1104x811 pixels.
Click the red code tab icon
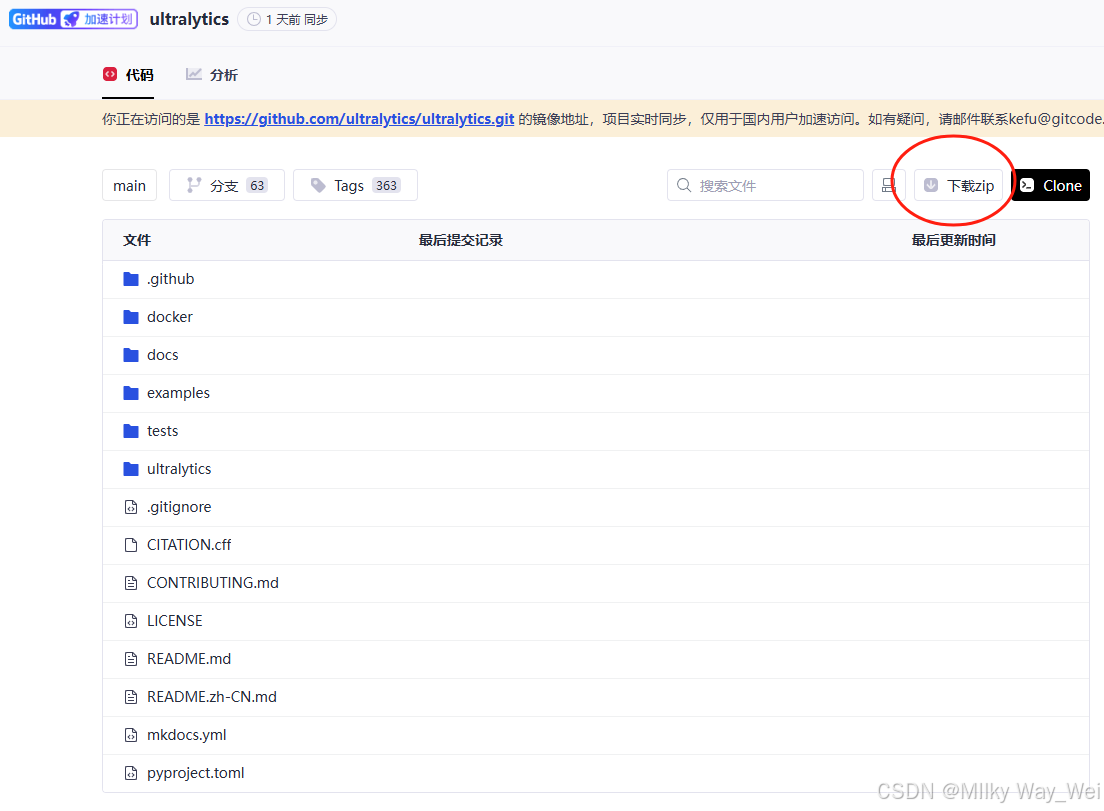[110, 74]
